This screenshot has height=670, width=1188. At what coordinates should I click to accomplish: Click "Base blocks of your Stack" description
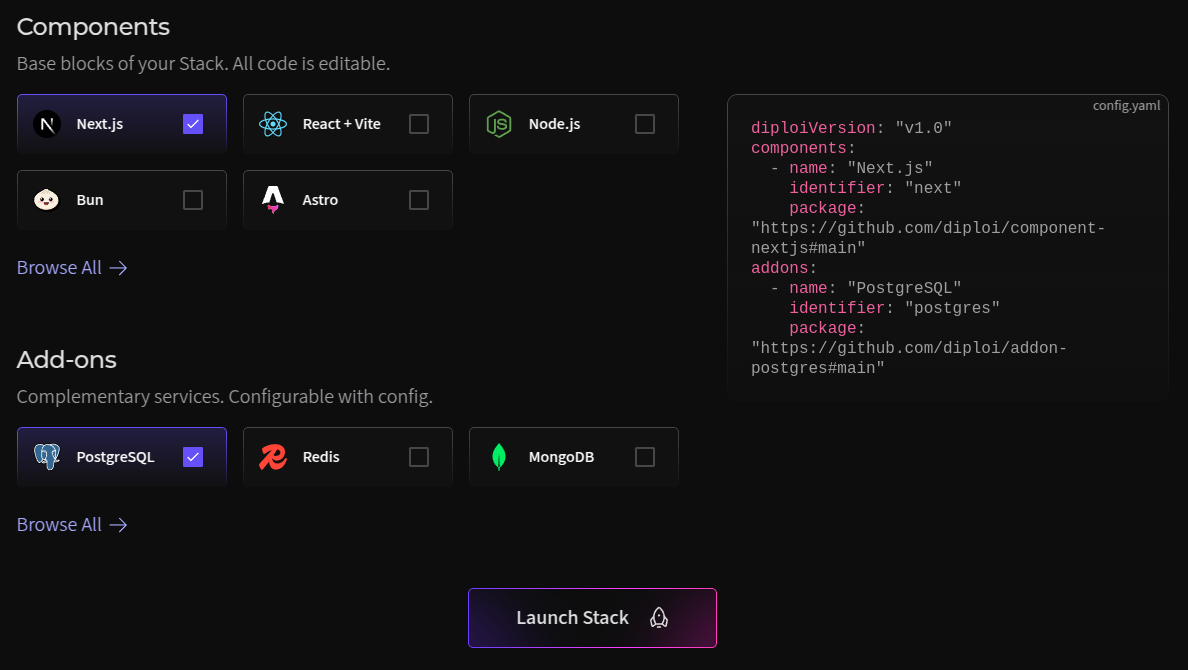[203, 64]
